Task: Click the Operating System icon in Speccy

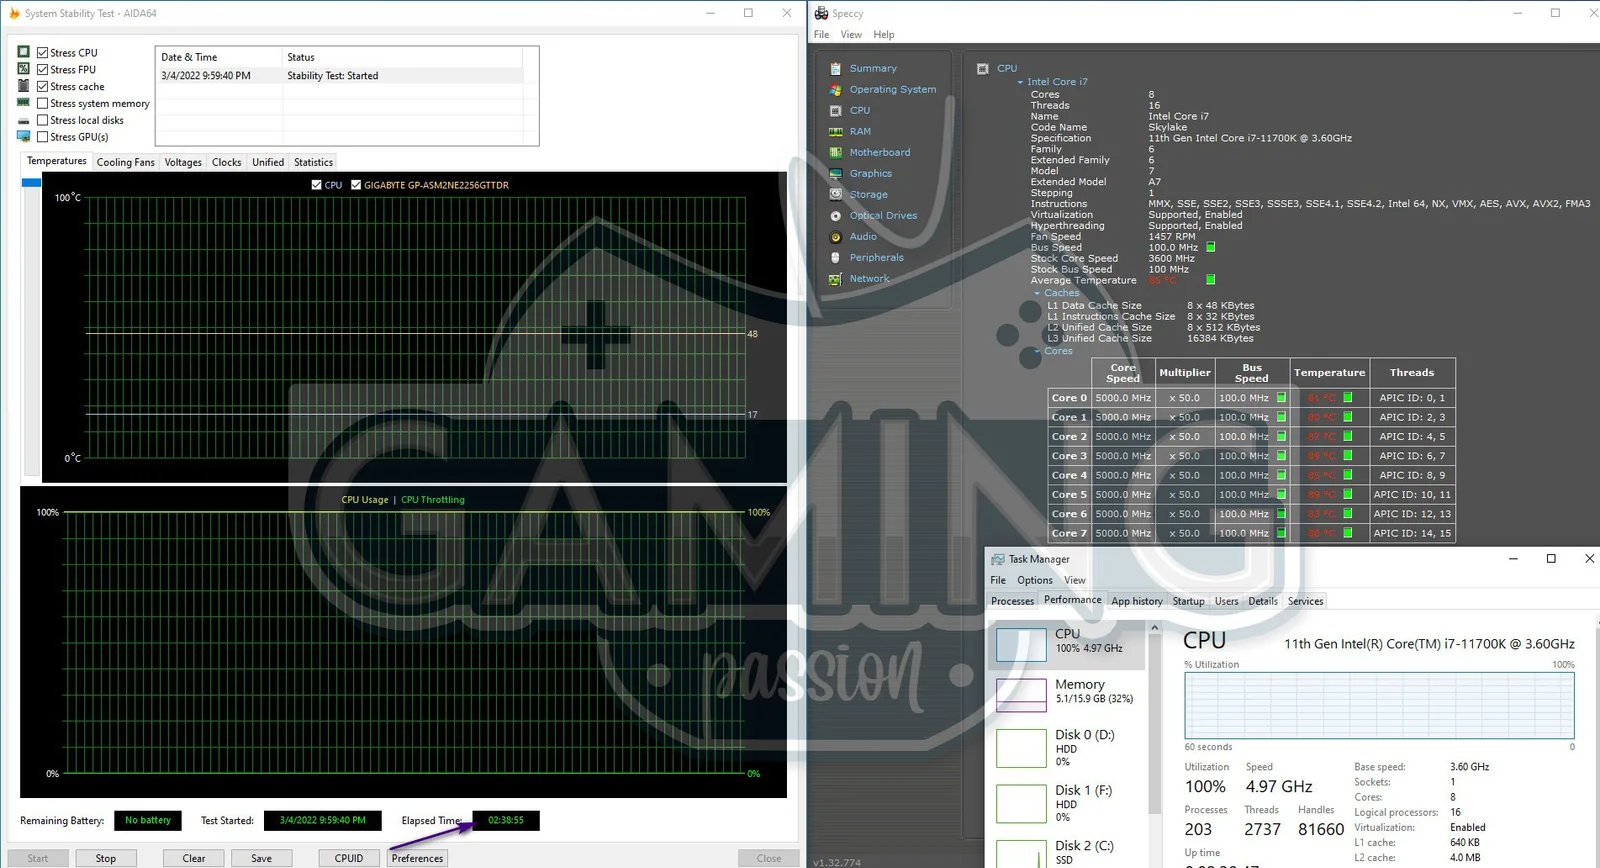Action: click(x=835, y=90)
